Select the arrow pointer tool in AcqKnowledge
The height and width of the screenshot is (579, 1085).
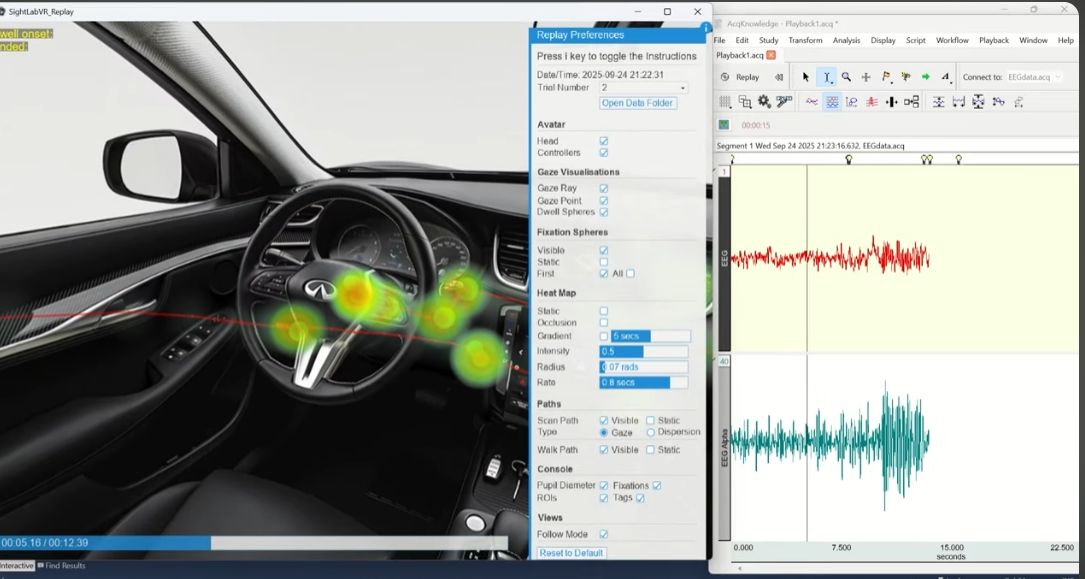805,77
